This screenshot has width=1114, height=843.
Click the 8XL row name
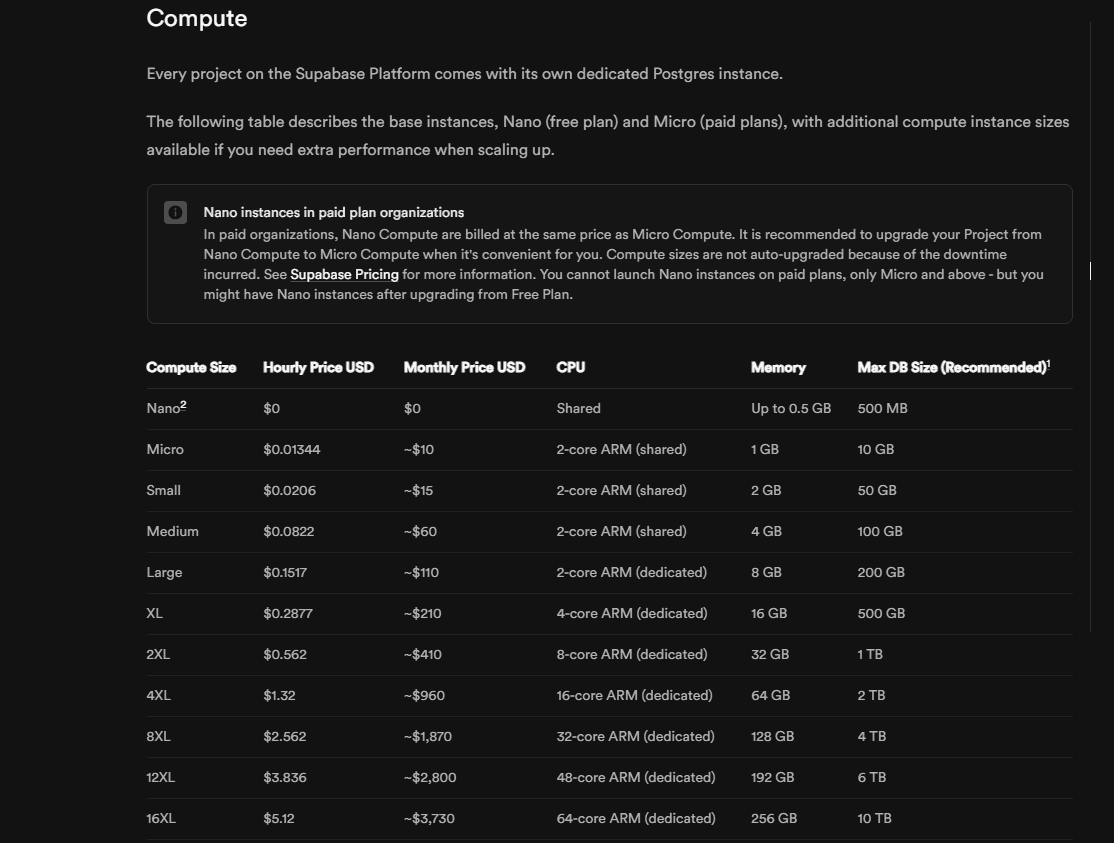[x=158, y=736]
